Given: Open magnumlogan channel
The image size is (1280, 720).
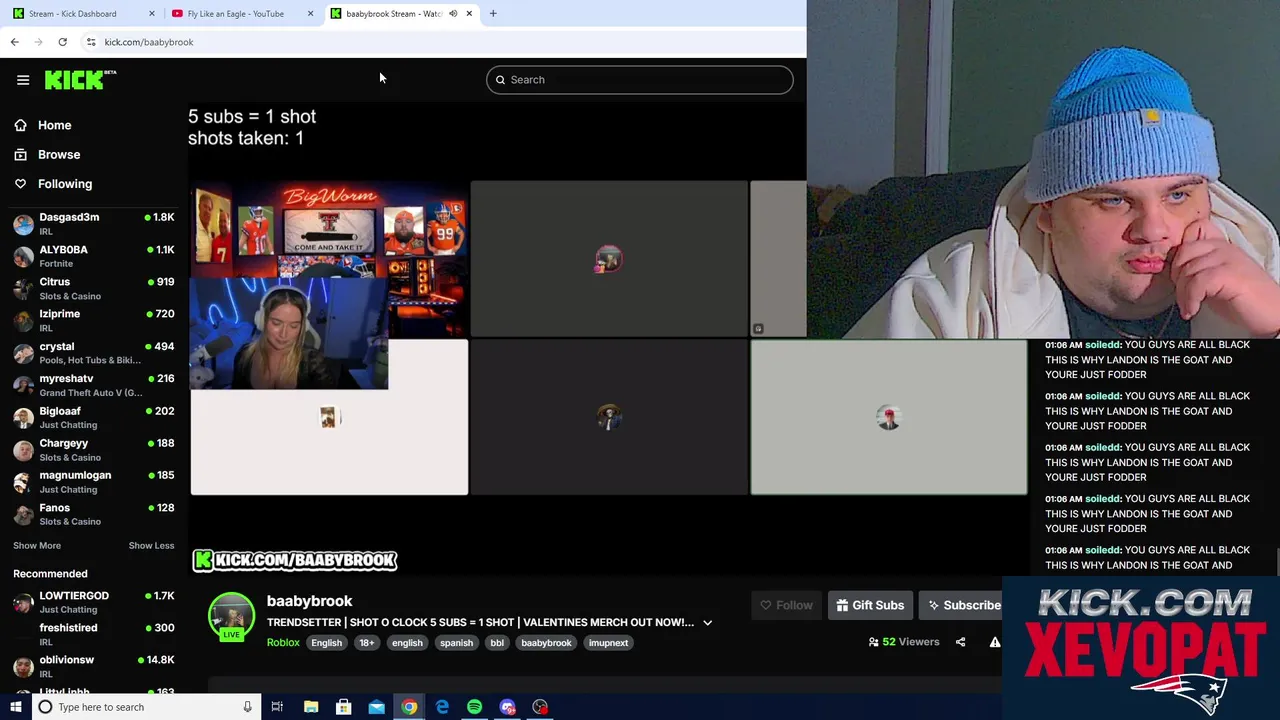Looking at the screenshot, I should coord(93,482).
